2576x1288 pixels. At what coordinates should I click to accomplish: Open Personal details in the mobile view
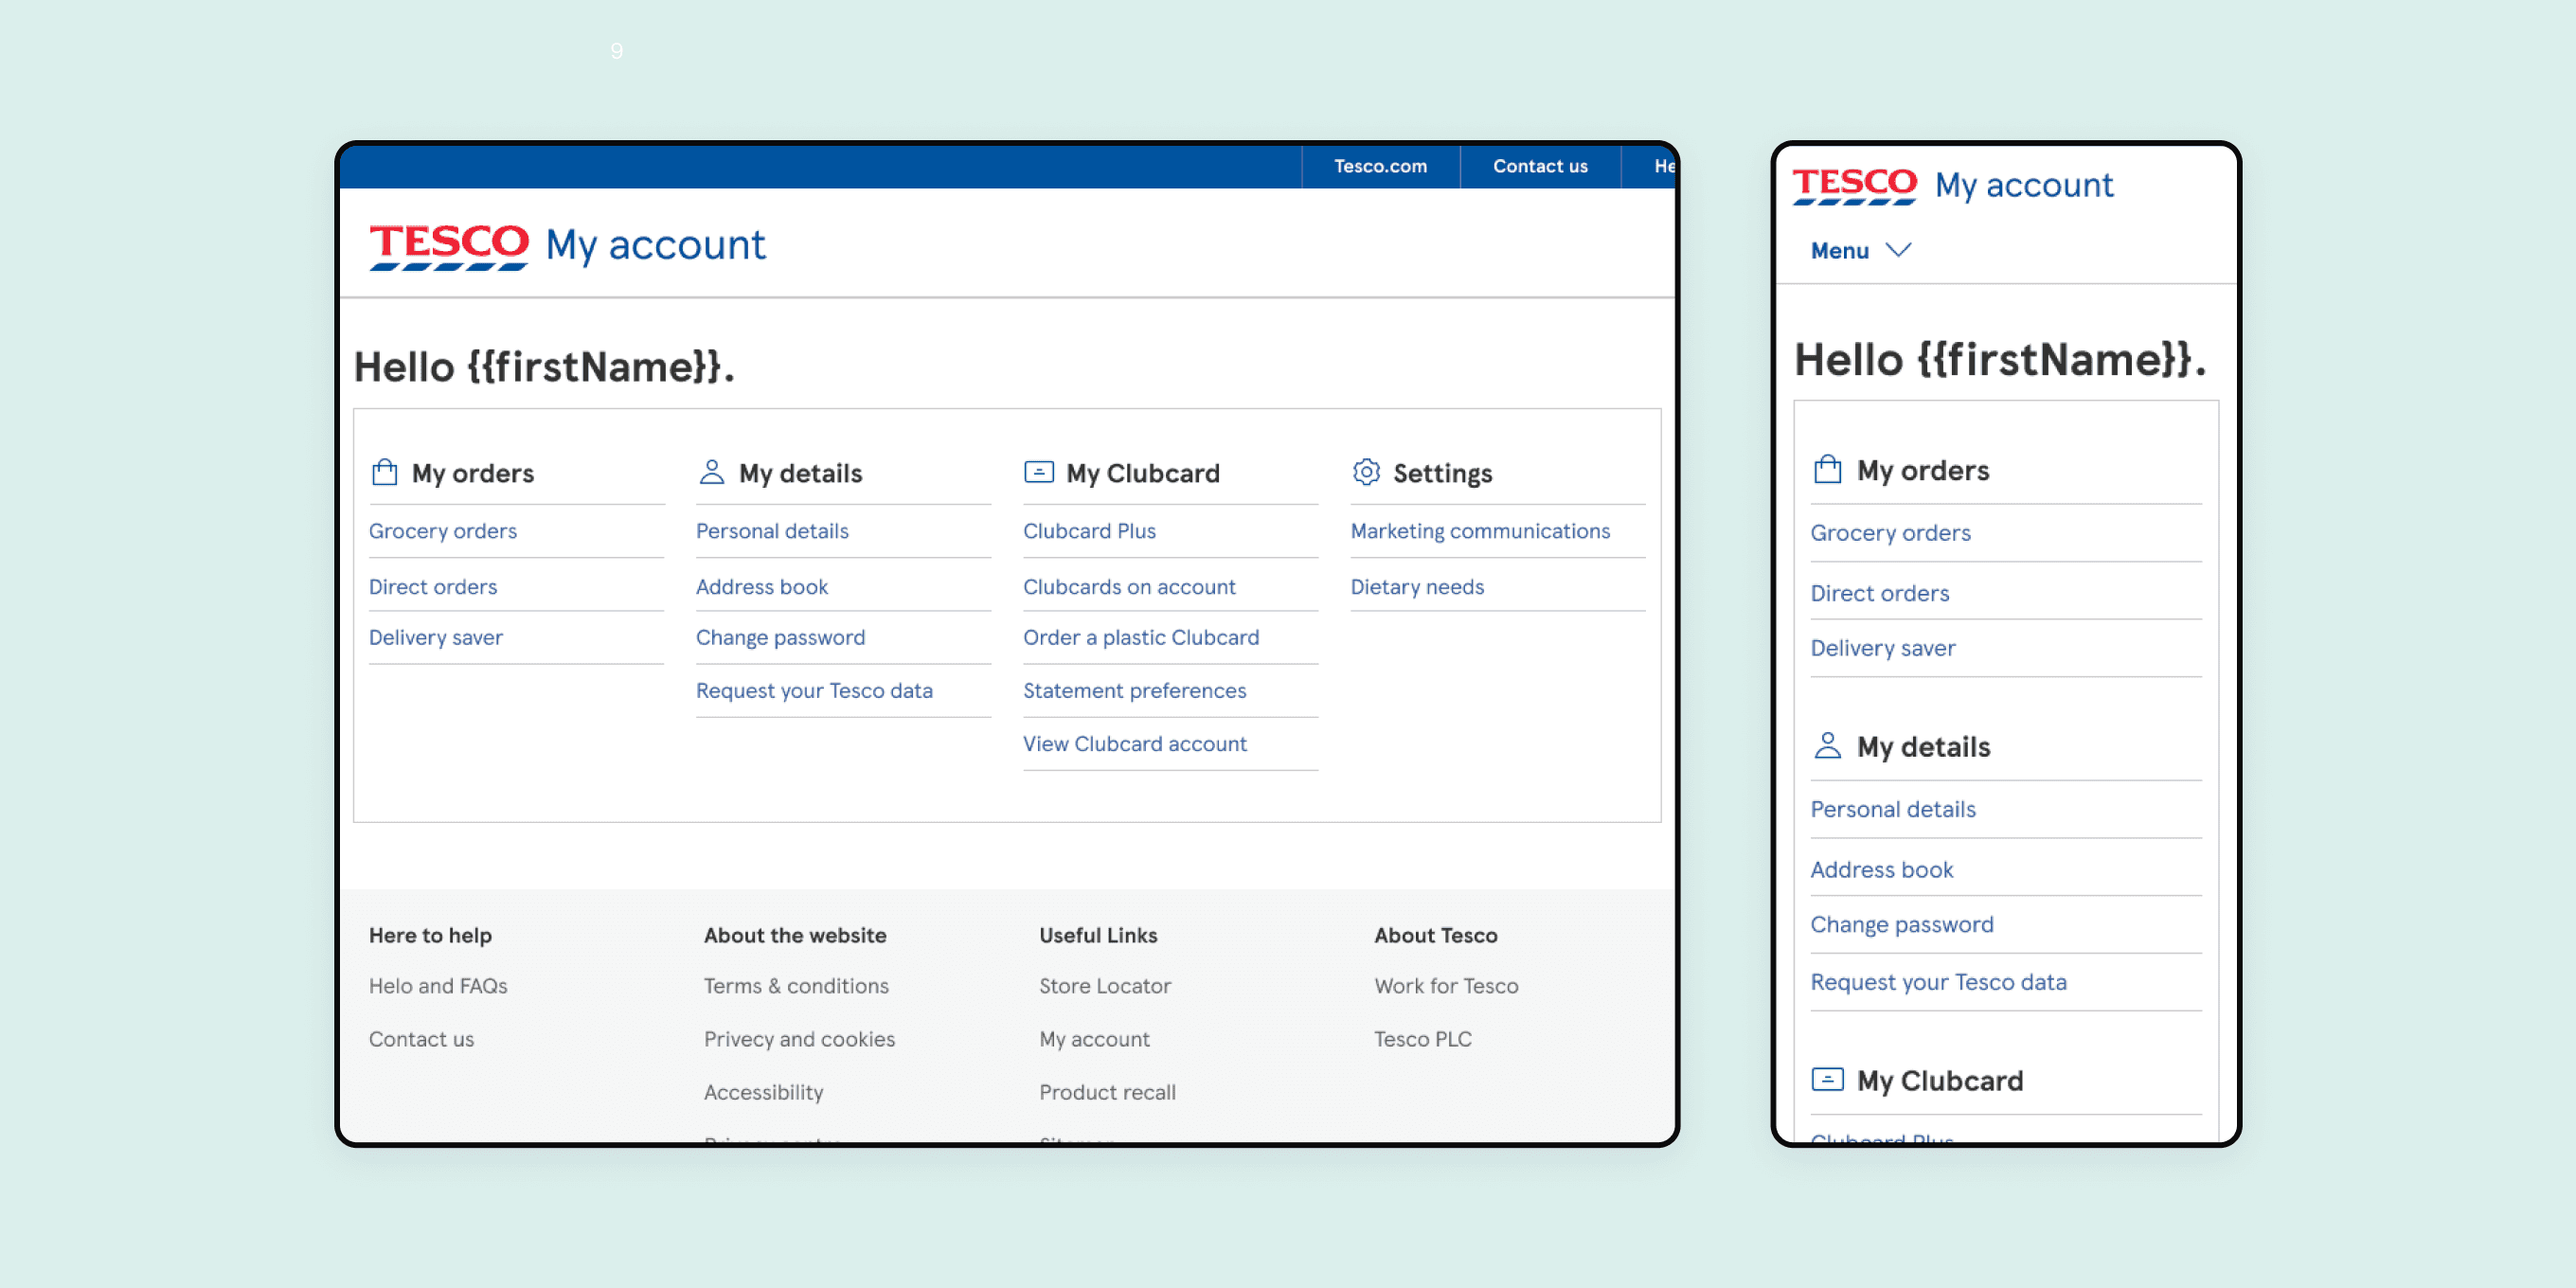(x=1893, y=809)
